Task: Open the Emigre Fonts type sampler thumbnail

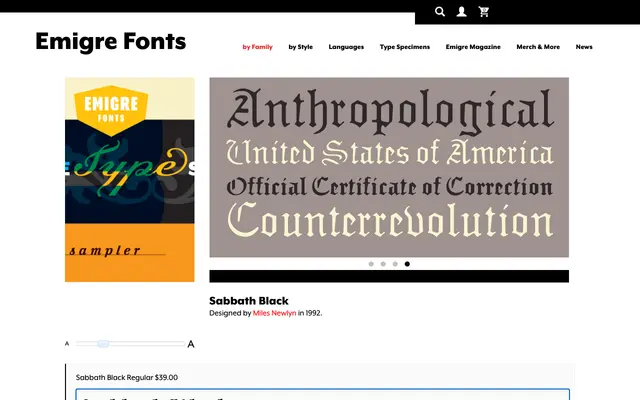Action: click(x=130, y=180)
